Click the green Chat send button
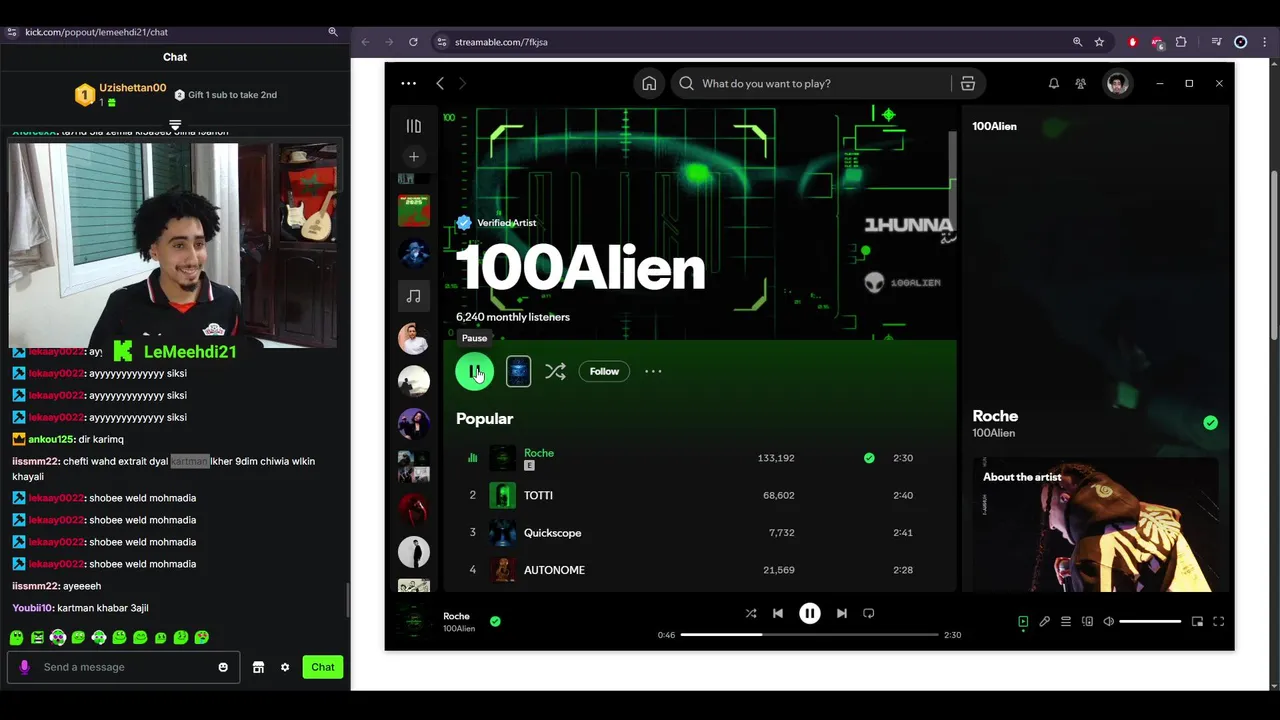Viewport: 1280px width, 720px height. point(323,667)
